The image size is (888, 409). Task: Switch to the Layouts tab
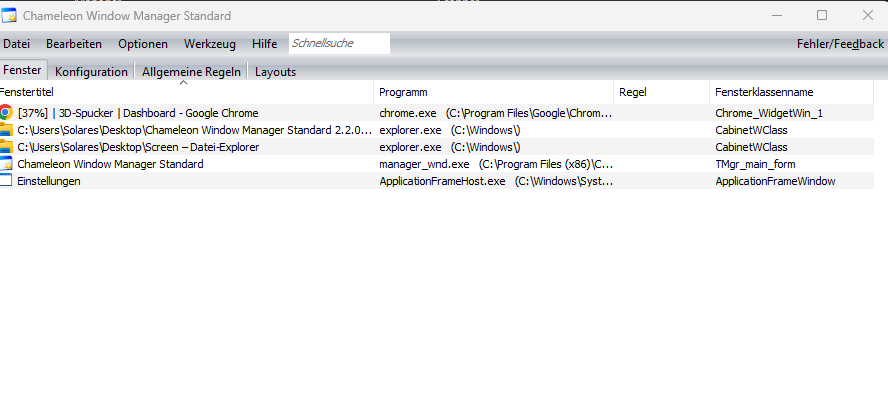pos(275,72)
